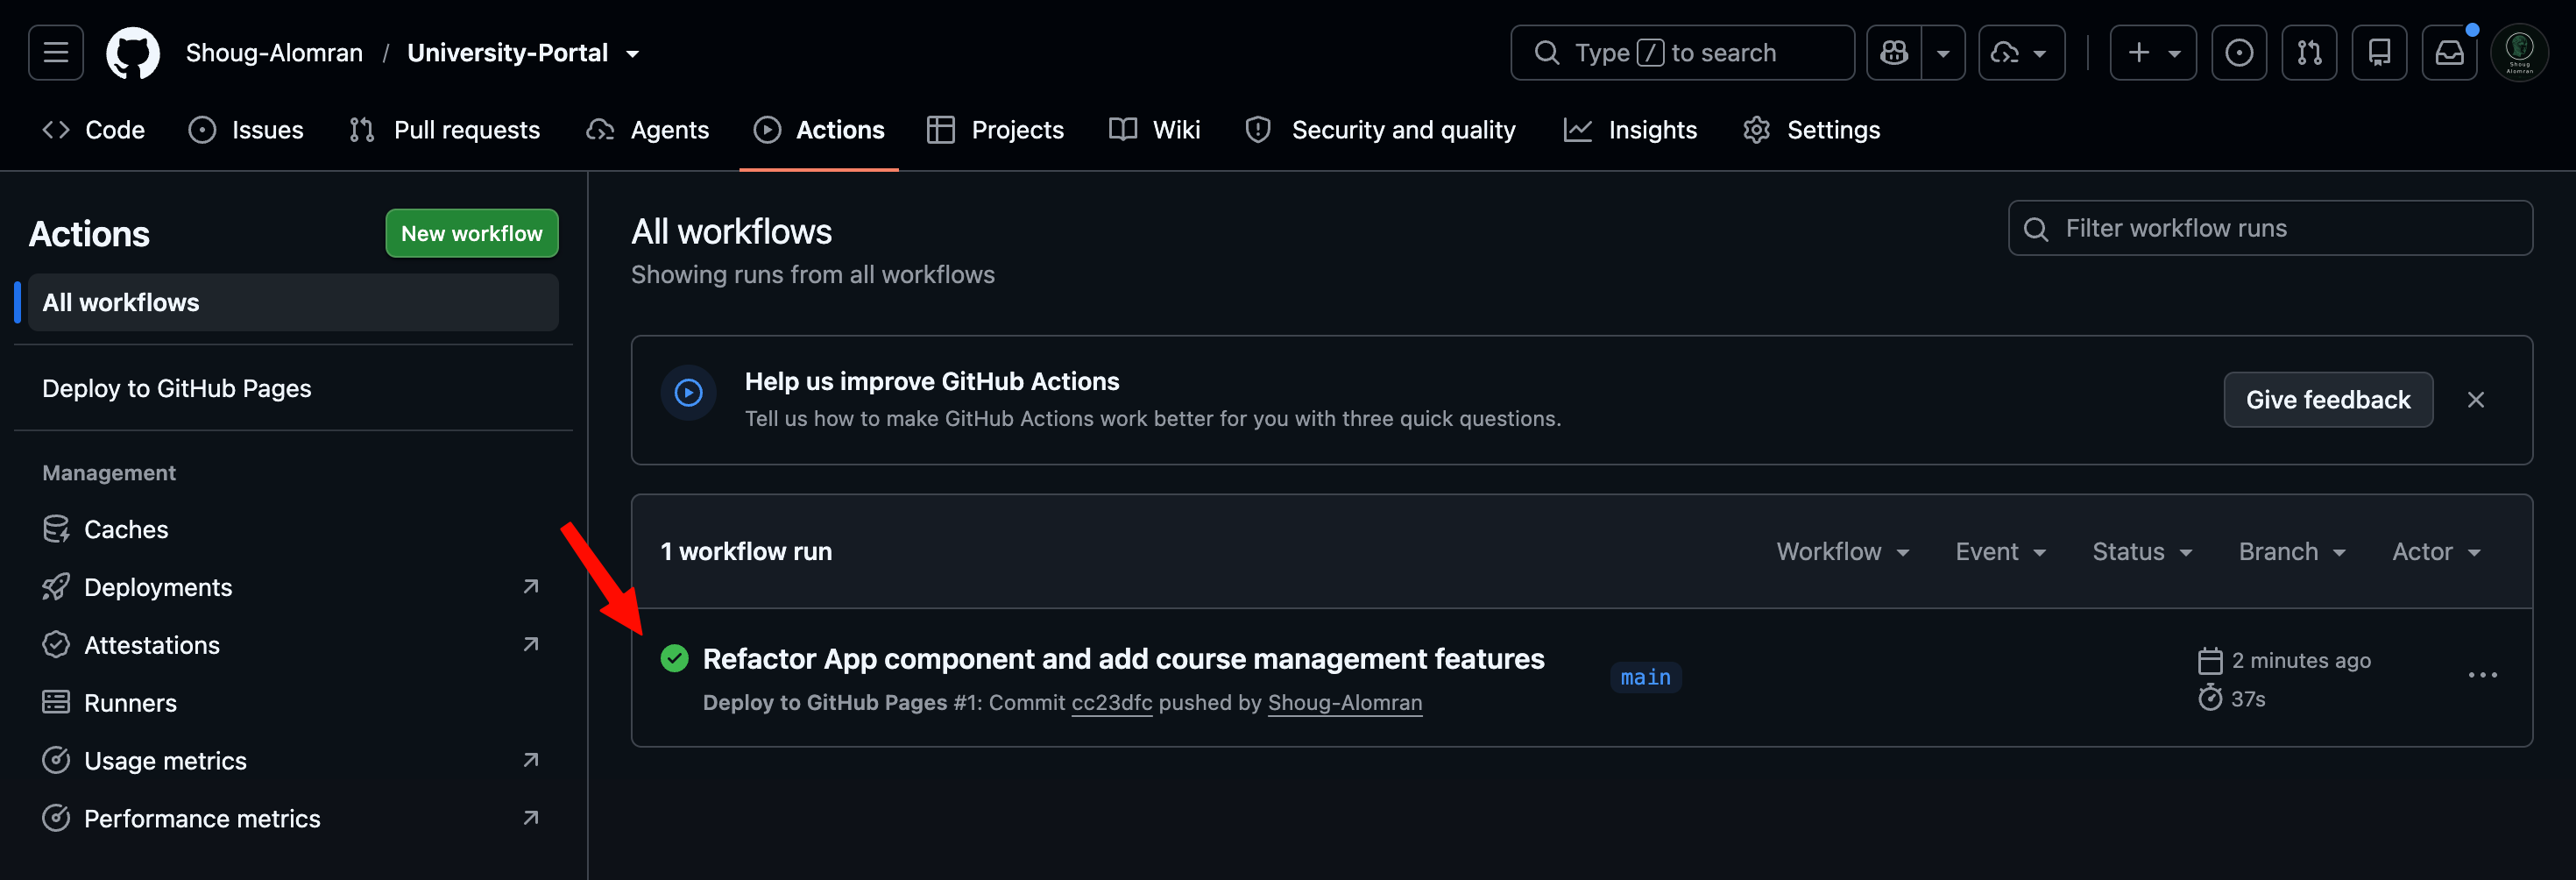Expand the Copilot dropdown arrow
This screenshot has width=2576, height=880.
[x=1943, y=53]
